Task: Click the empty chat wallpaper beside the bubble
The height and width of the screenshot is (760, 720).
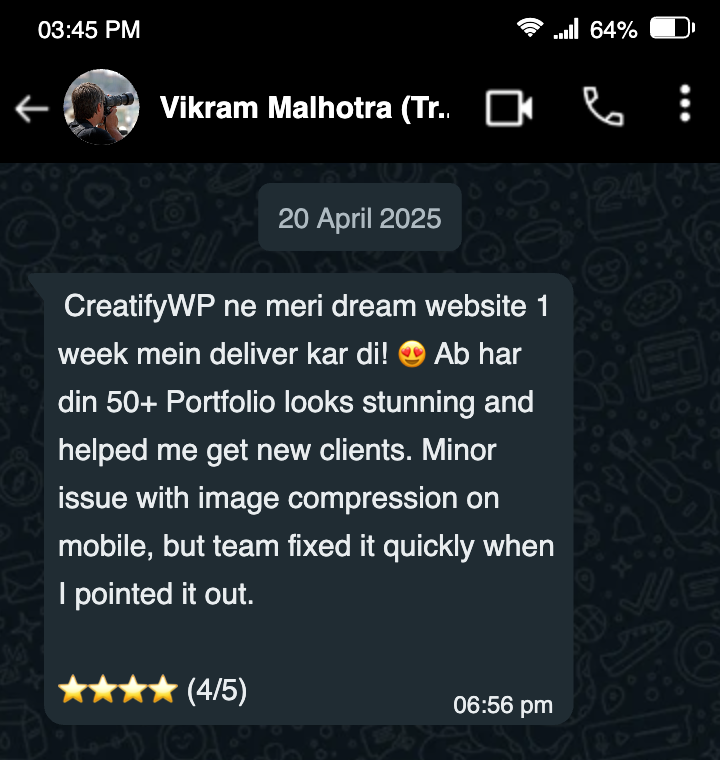Action: click(645, 485)
